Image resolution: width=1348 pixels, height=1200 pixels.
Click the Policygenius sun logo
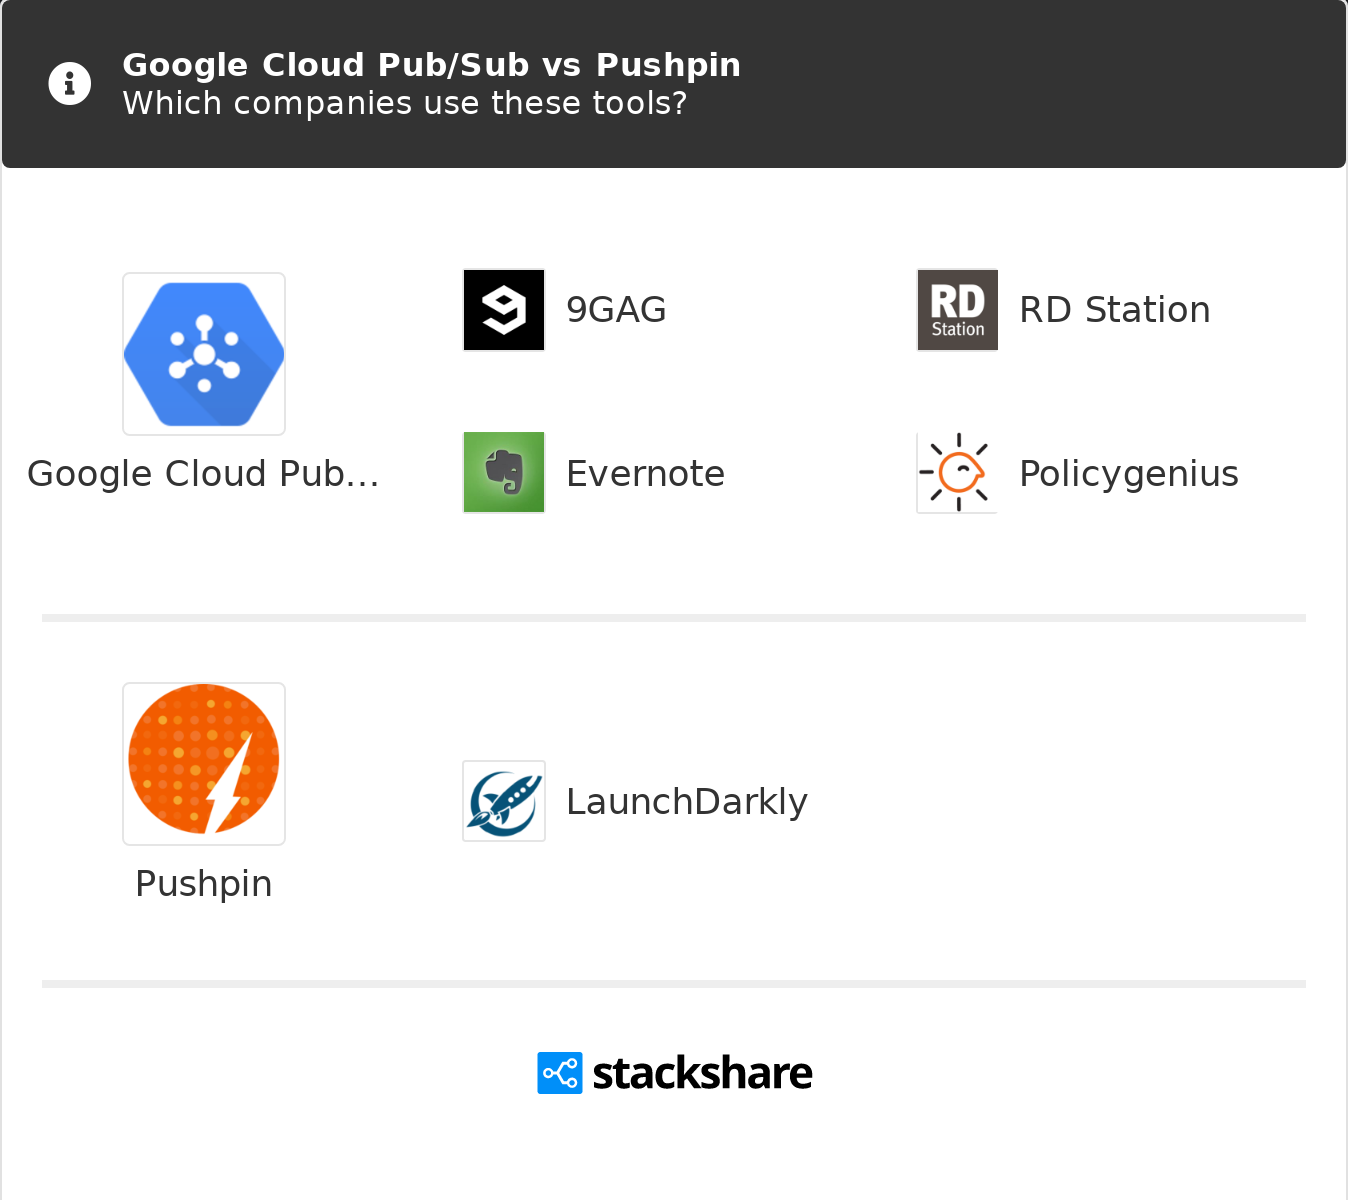(957, 472)
